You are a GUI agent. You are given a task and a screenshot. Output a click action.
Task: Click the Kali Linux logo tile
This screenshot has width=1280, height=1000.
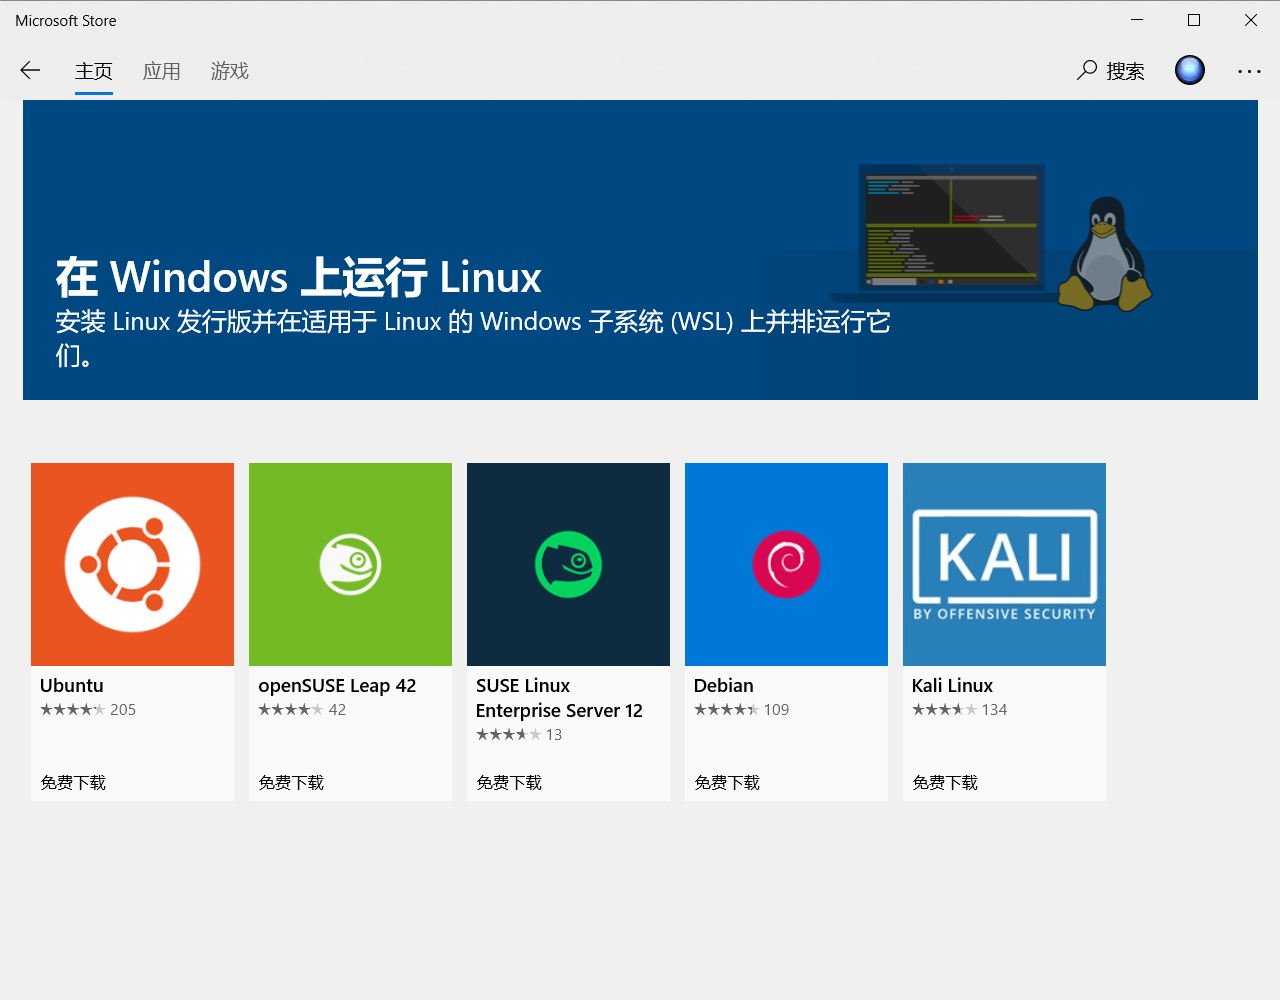[1004, 564]
